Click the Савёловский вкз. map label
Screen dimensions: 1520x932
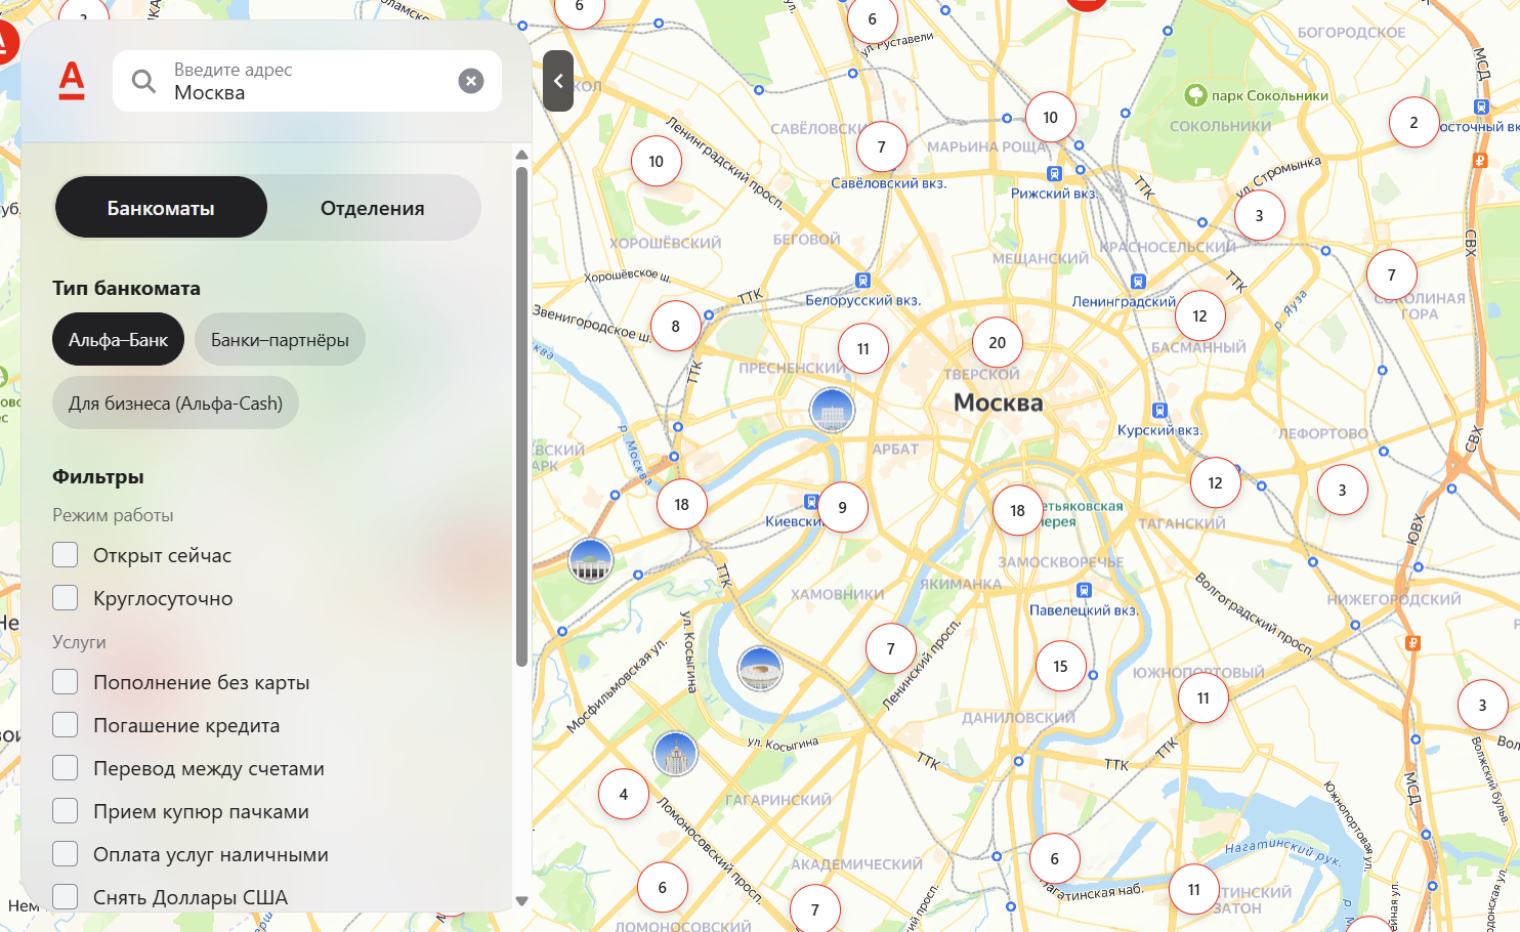pyautogui.click(x=888, y=183)
